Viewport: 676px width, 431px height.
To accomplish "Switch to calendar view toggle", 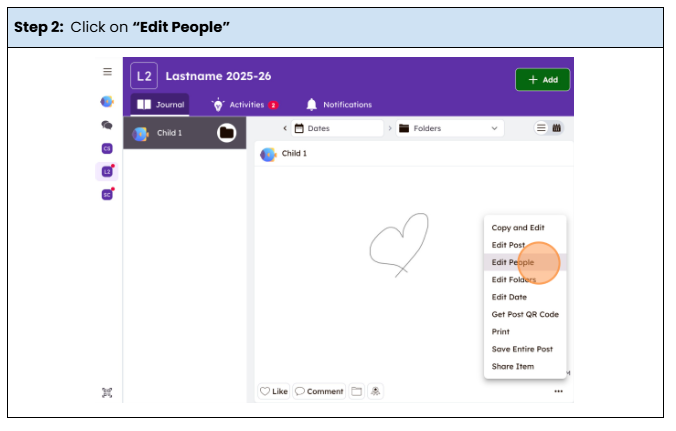I will click(x=556, y=128).
